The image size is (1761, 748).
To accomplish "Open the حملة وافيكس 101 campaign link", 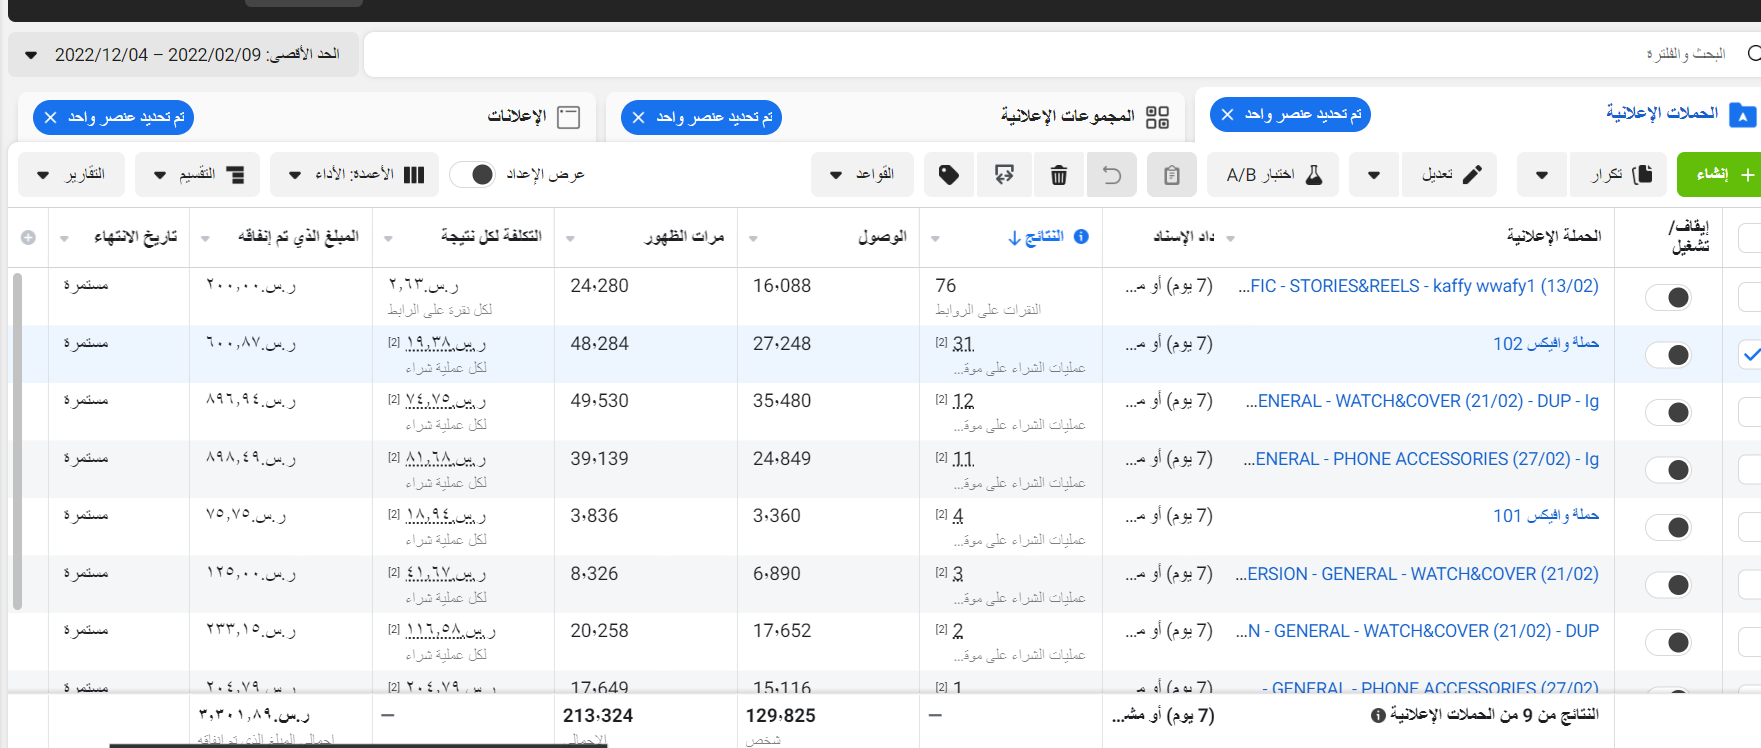I will point(1545,516).
